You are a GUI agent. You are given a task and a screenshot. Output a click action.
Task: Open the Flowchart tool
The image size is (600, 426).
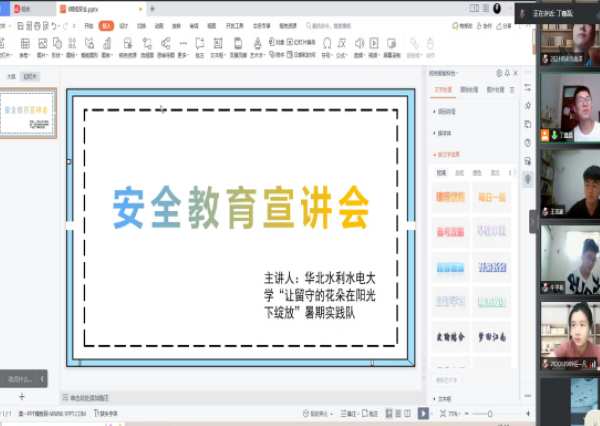pos(147,47)
